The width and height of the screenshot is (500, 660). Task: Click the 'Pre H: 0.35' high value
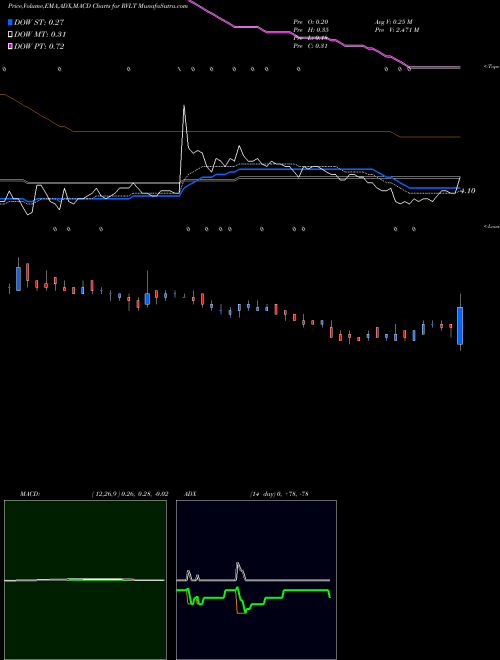tap(311, 30)
